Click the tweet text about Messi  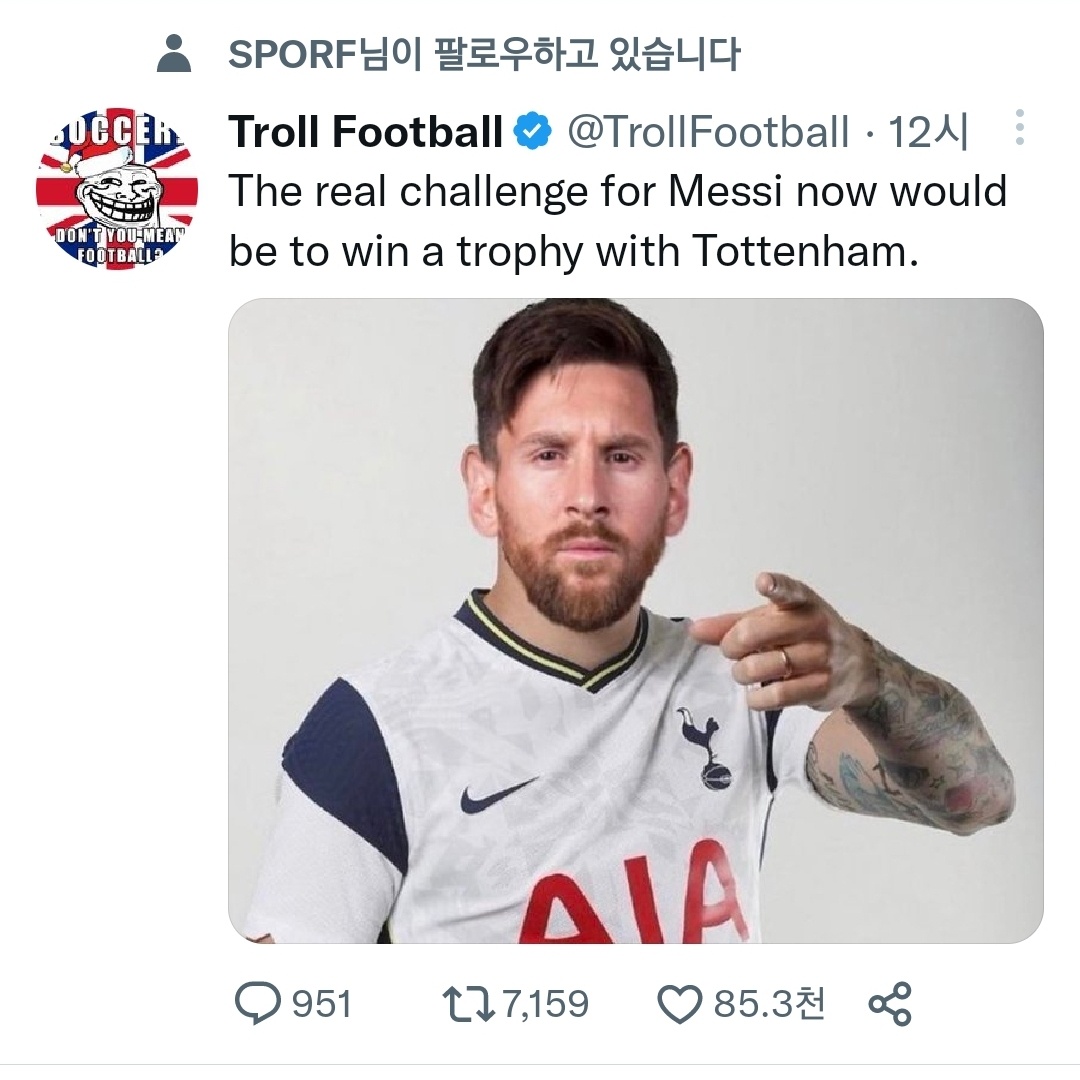(x=617, y=221)
